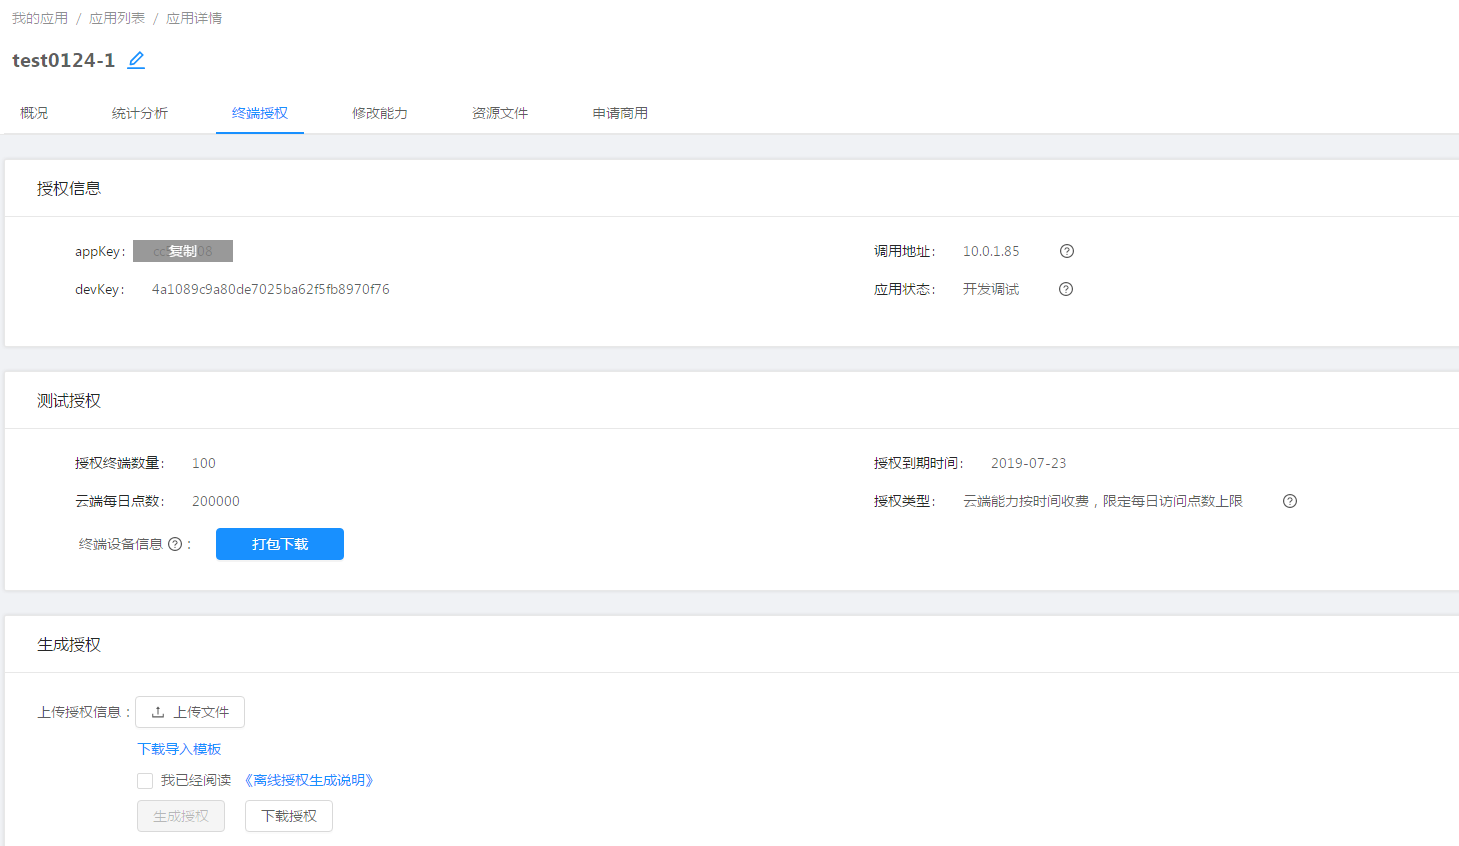Screen dimensions: 1459x846
Task: Open the help icon next to 终端设备信息
Action: pos(176,543)
